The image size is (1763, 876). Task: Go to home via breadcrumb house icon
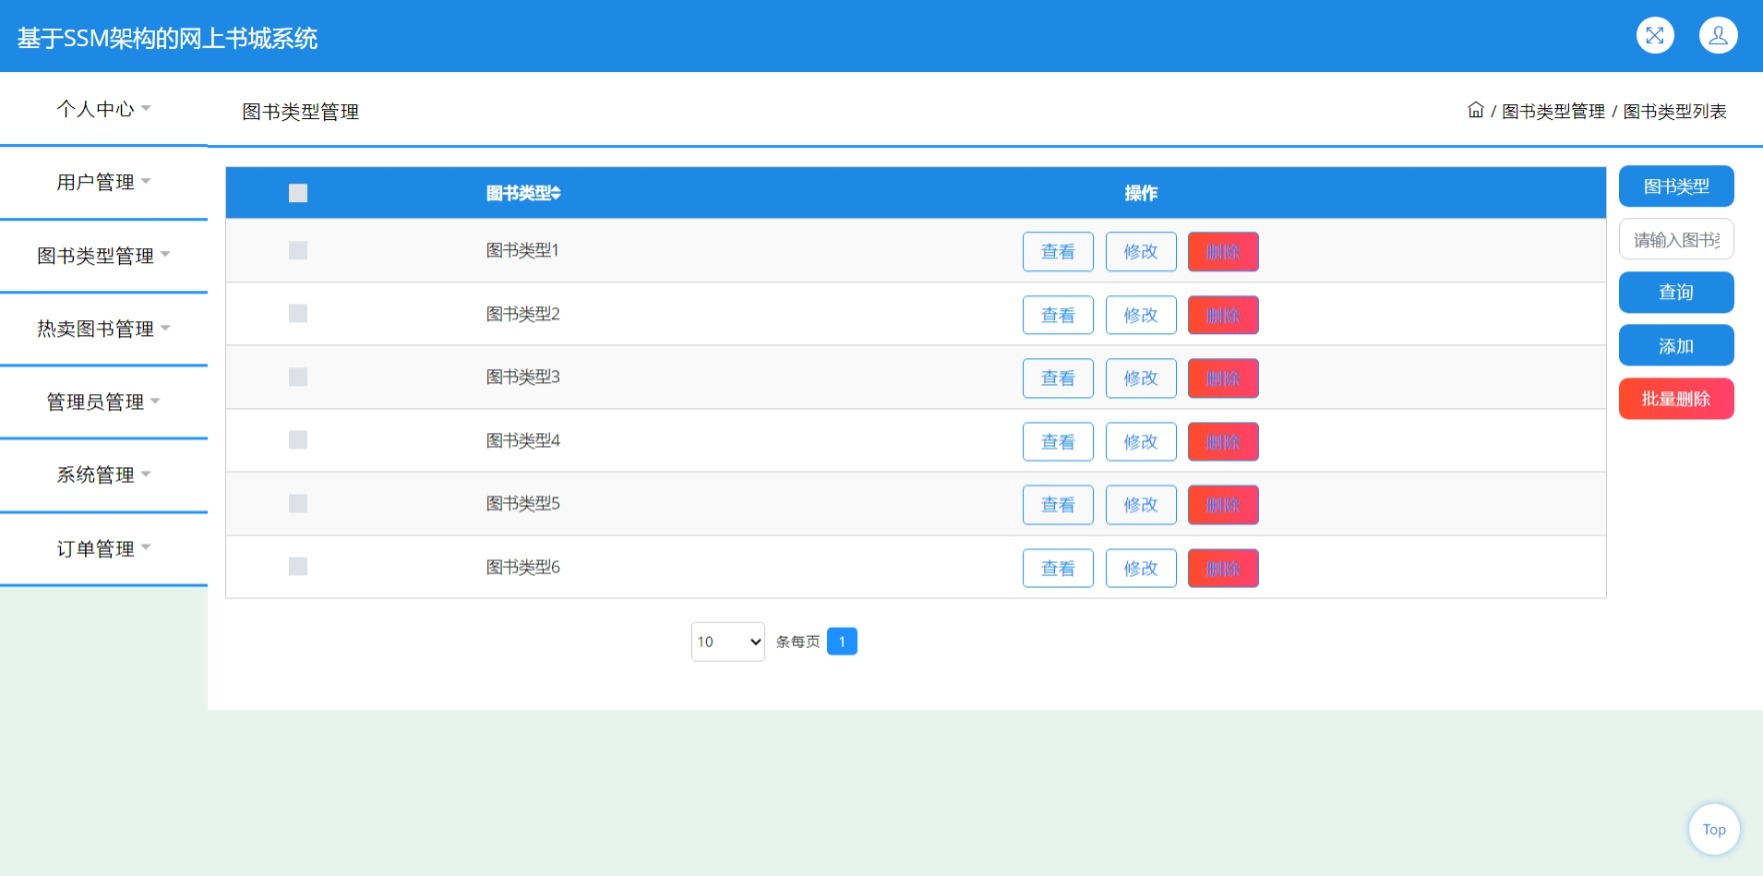point(1475,110)
